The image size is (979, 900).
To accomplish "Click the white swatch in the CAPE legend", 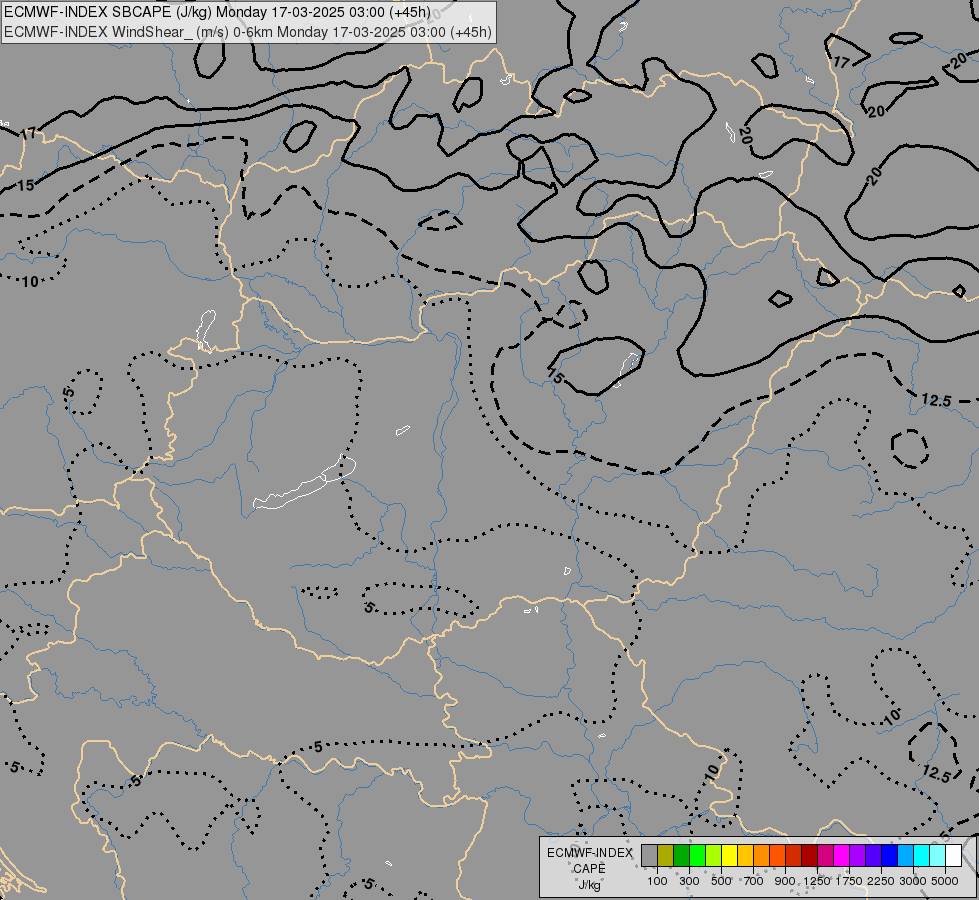I will tap(953, 856).
